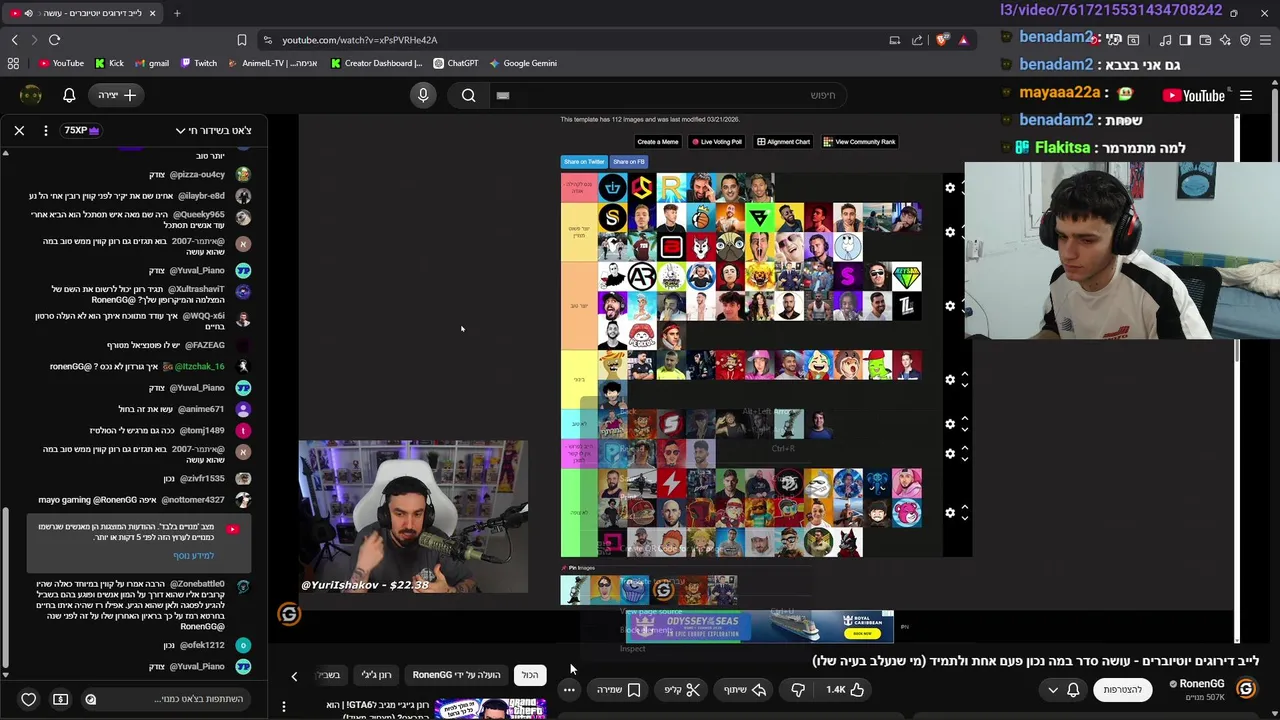Viewport: 1280px width, 720px height.
Task: Select the 'הועלה על ידי RonenGG' chip
Action: click(x=457, y=675)
